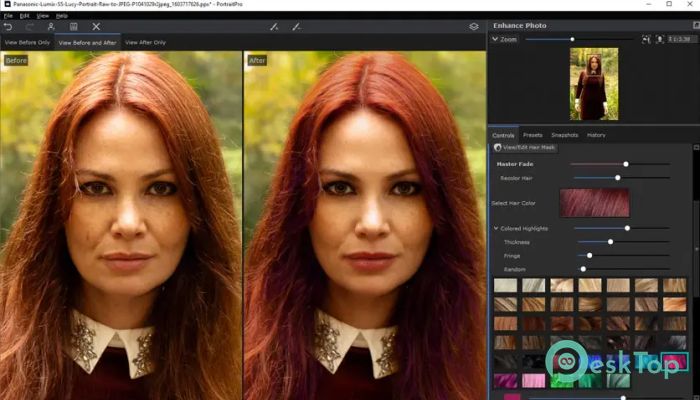Viewport: 700px width, 400px height.
Task: Undo the last edit with the Undo arrow
Action: point(8,27)
